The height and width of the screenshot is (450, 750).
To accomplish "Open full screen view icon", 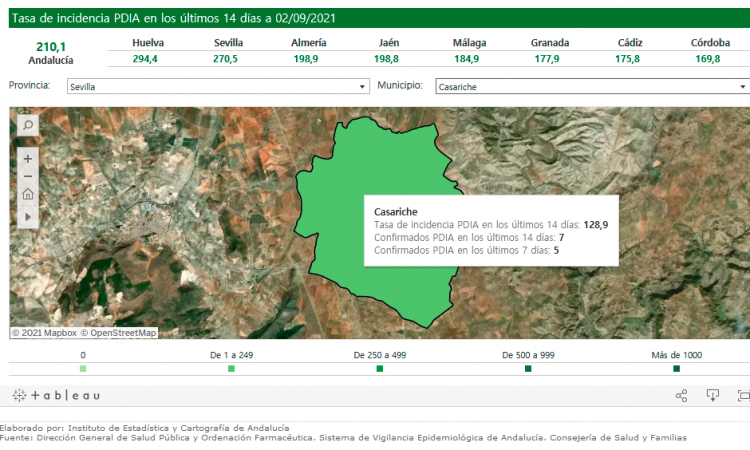I will tap(743, 396).
